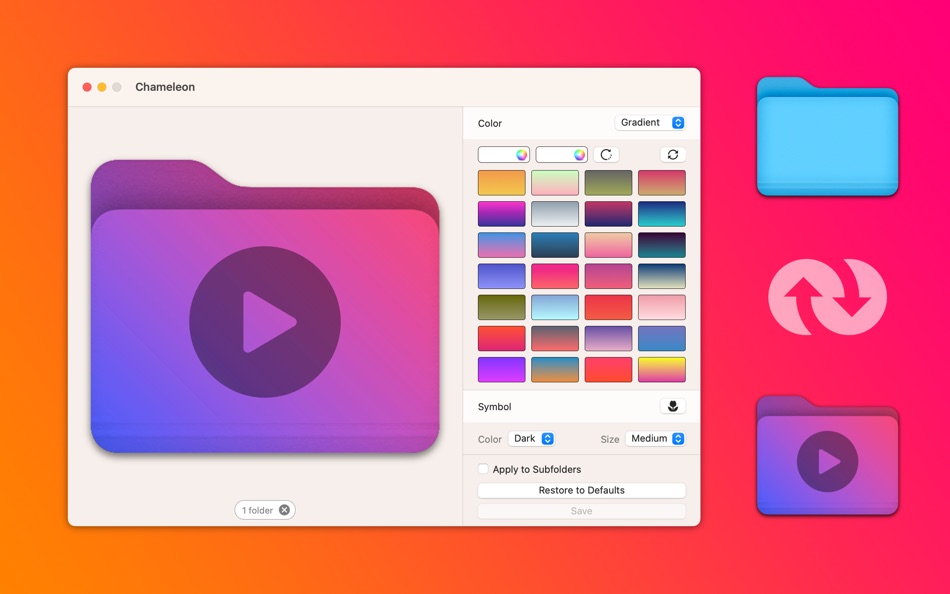Open the second gradient end color well

point(562,155)
